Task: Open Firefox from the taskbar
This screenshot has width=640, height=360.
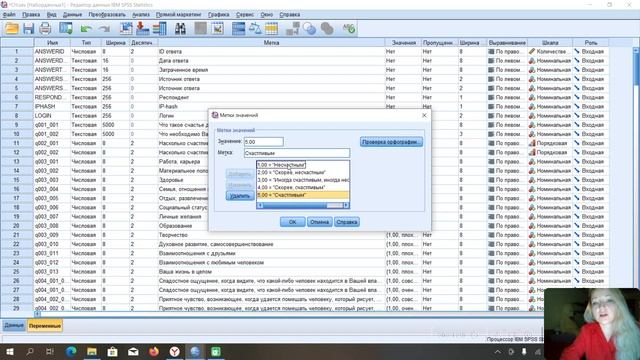Action: click(154, 351)
